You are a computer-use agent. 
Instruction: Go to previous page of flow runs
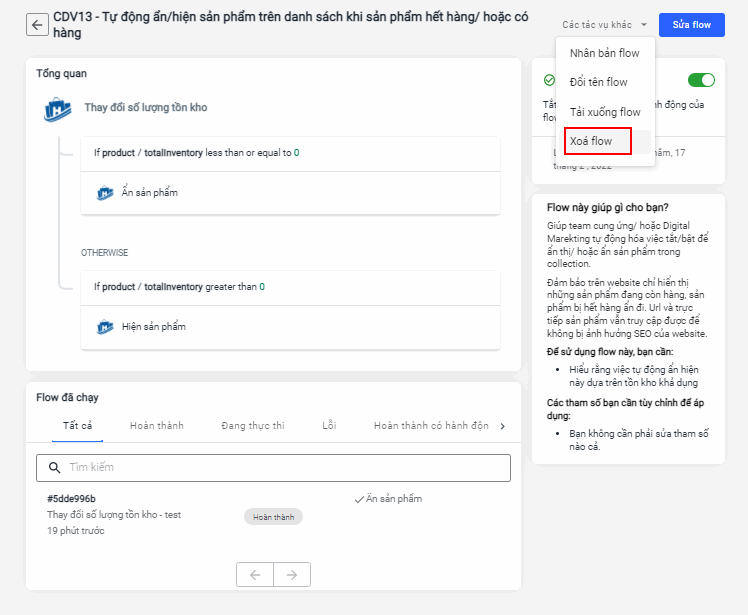[x=255, y=574]
